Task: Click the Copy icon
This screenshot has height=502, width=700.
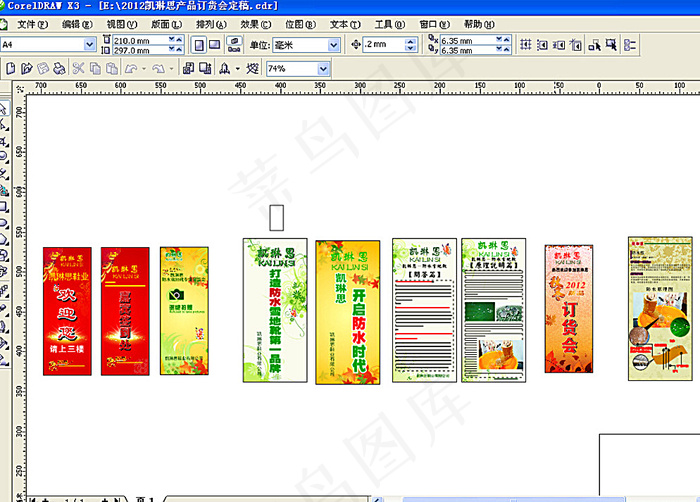Action: (x=95, y=68)
